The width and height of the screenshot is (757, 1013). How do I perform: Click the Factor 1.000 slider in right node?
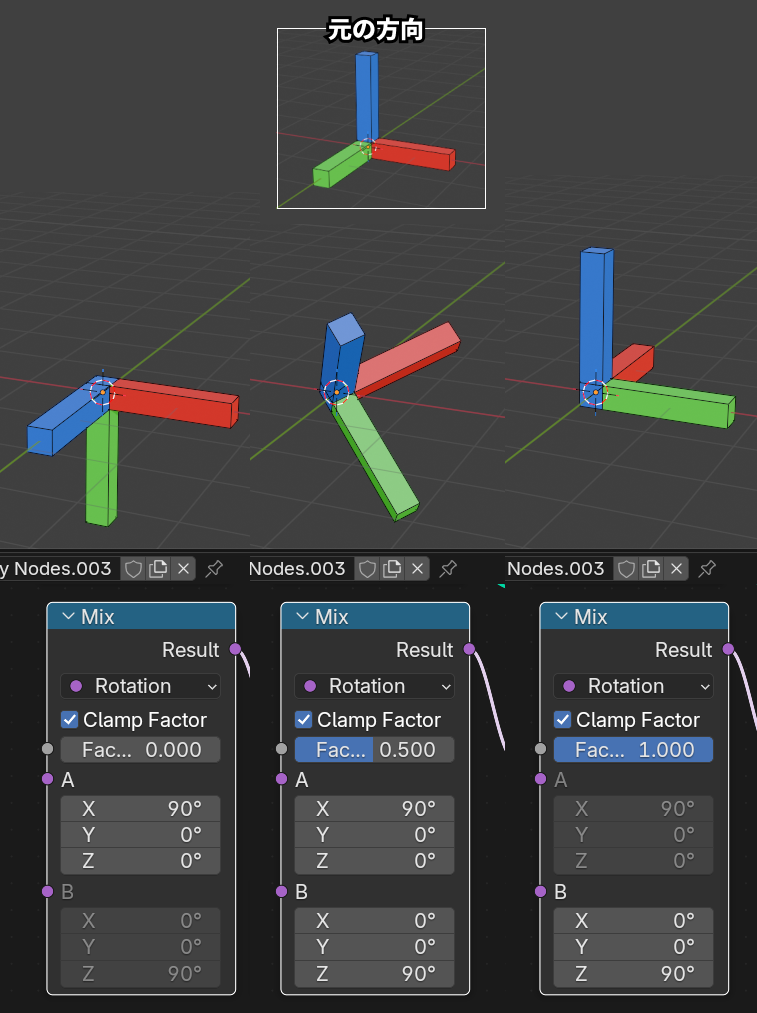click(633, 750)
